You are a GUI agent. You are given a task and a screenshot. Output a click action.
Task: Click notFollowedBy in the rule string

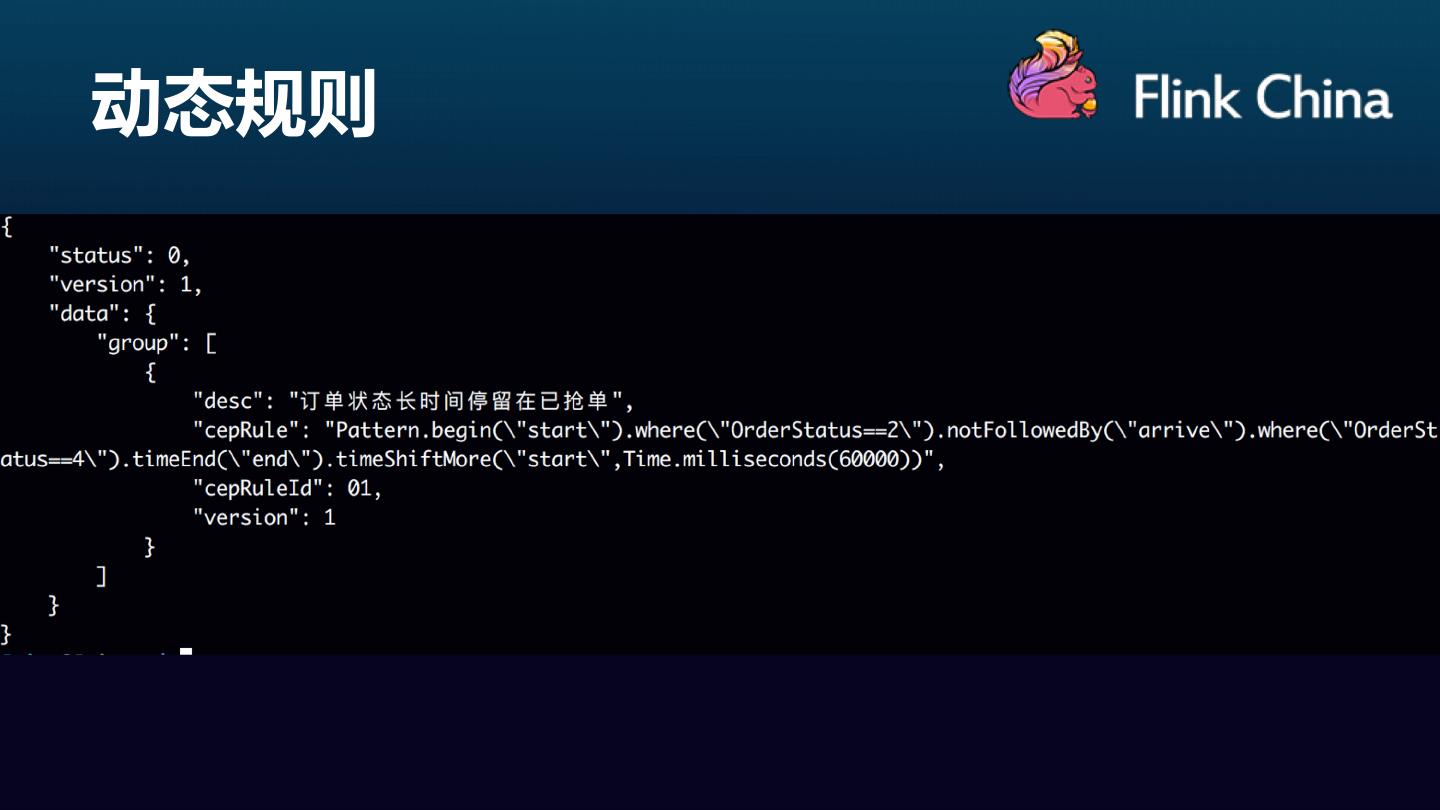tap(1014, 431)
